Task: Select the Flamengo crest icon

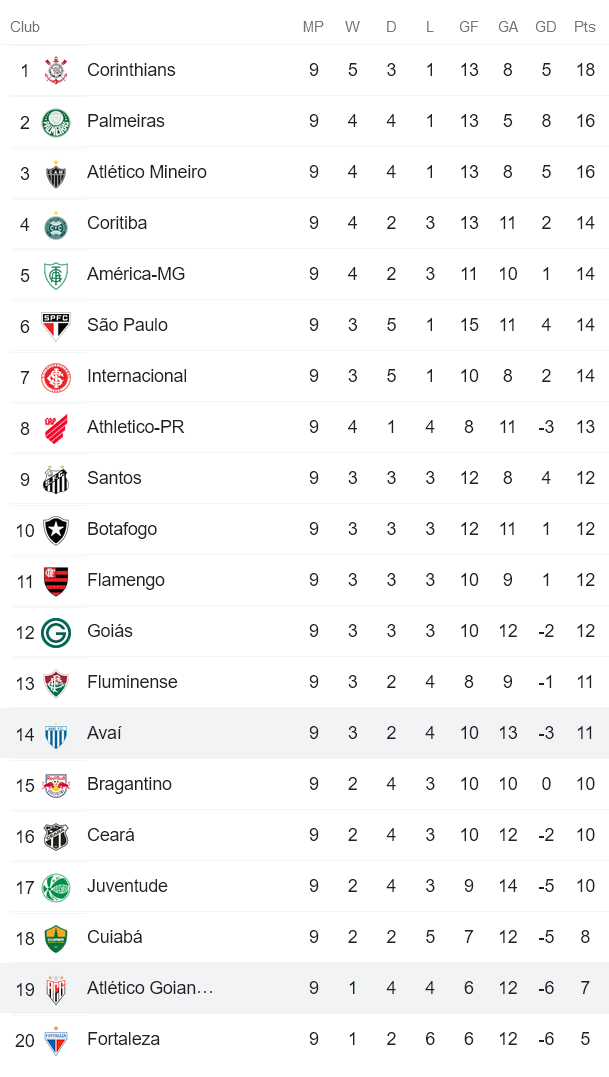Action: (x=57, y=580)
